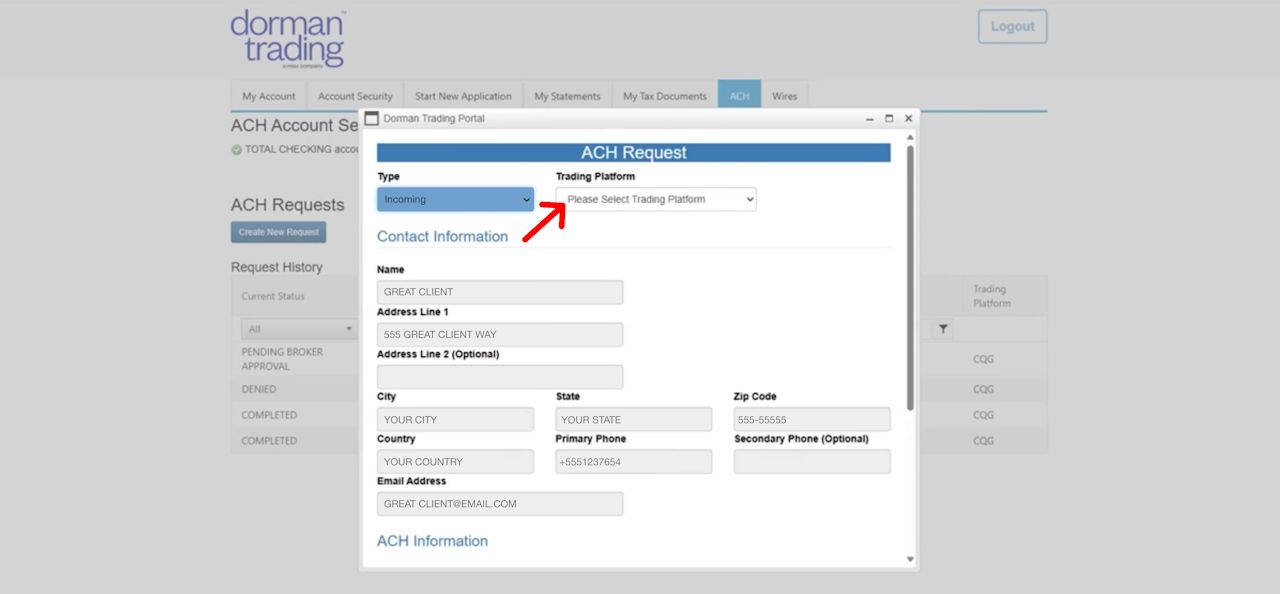This screenshot has width=1280, height=594.
Task: Maximize the Dorman Trading Portal dialog
Action: pyautogui.click(x=889, y=118)
